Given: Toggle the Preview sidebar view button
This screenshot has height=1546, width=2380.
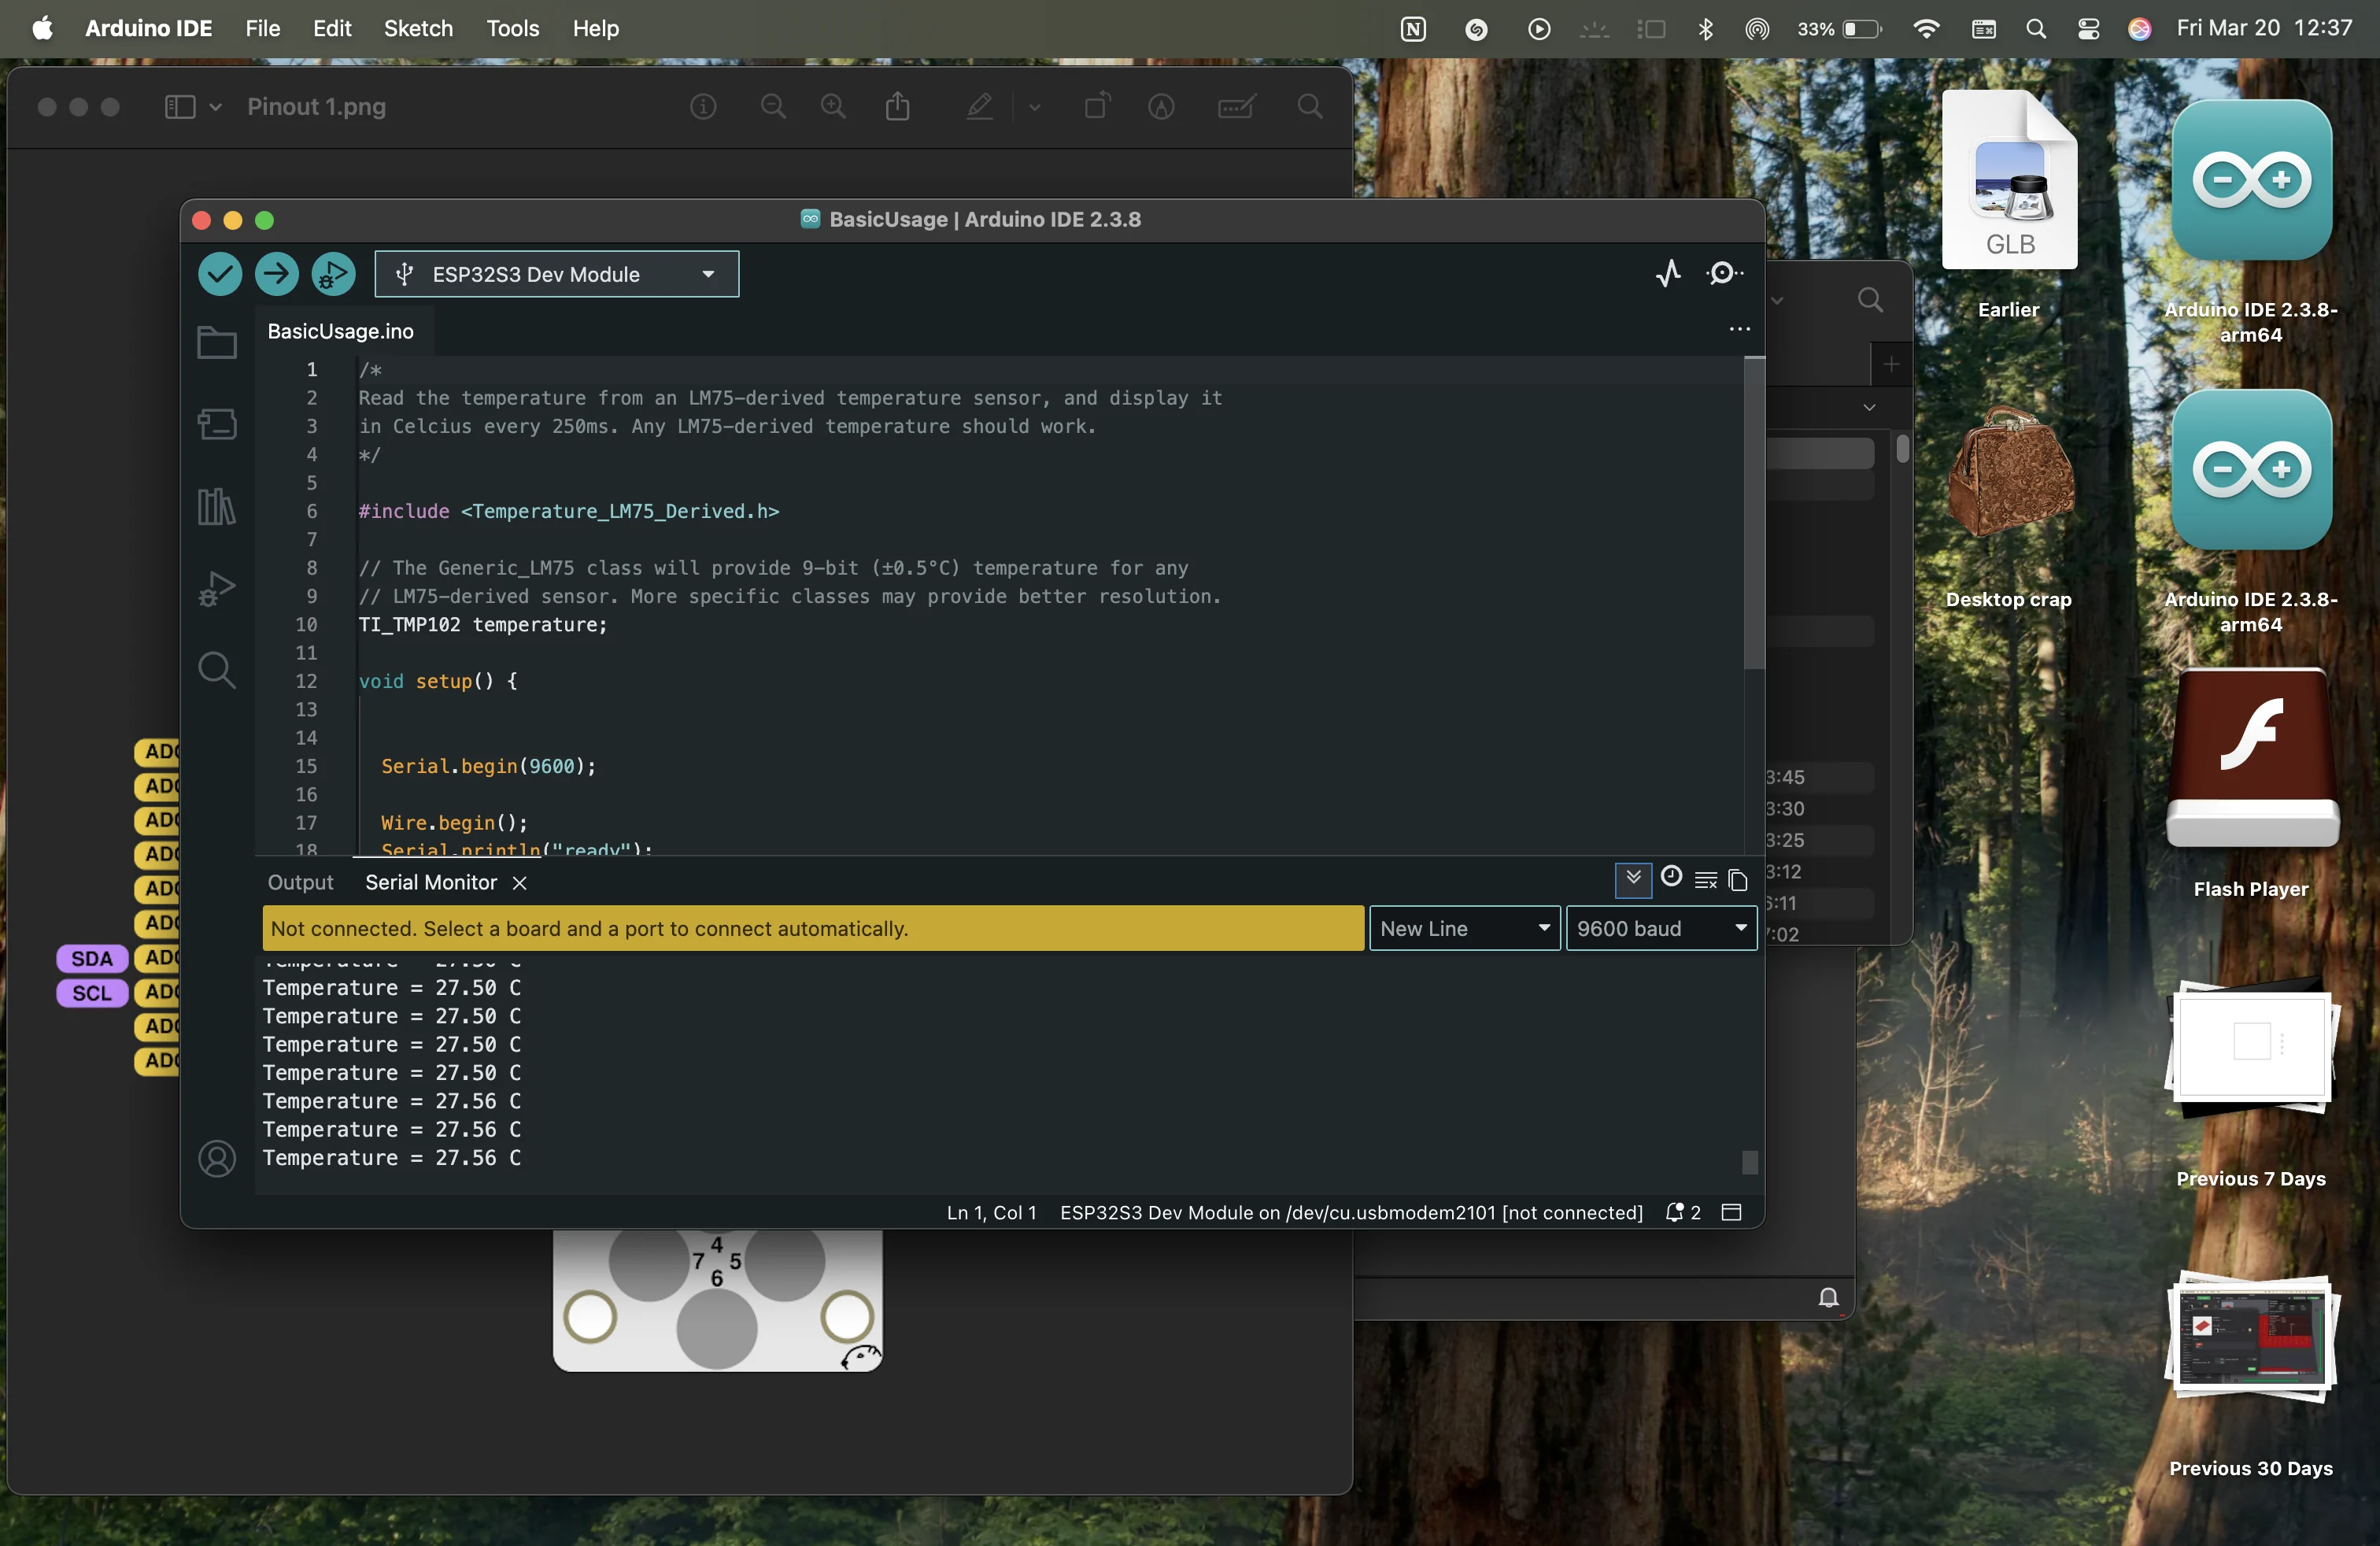Looking at the screenshot, I should click(x=180, y=106).
